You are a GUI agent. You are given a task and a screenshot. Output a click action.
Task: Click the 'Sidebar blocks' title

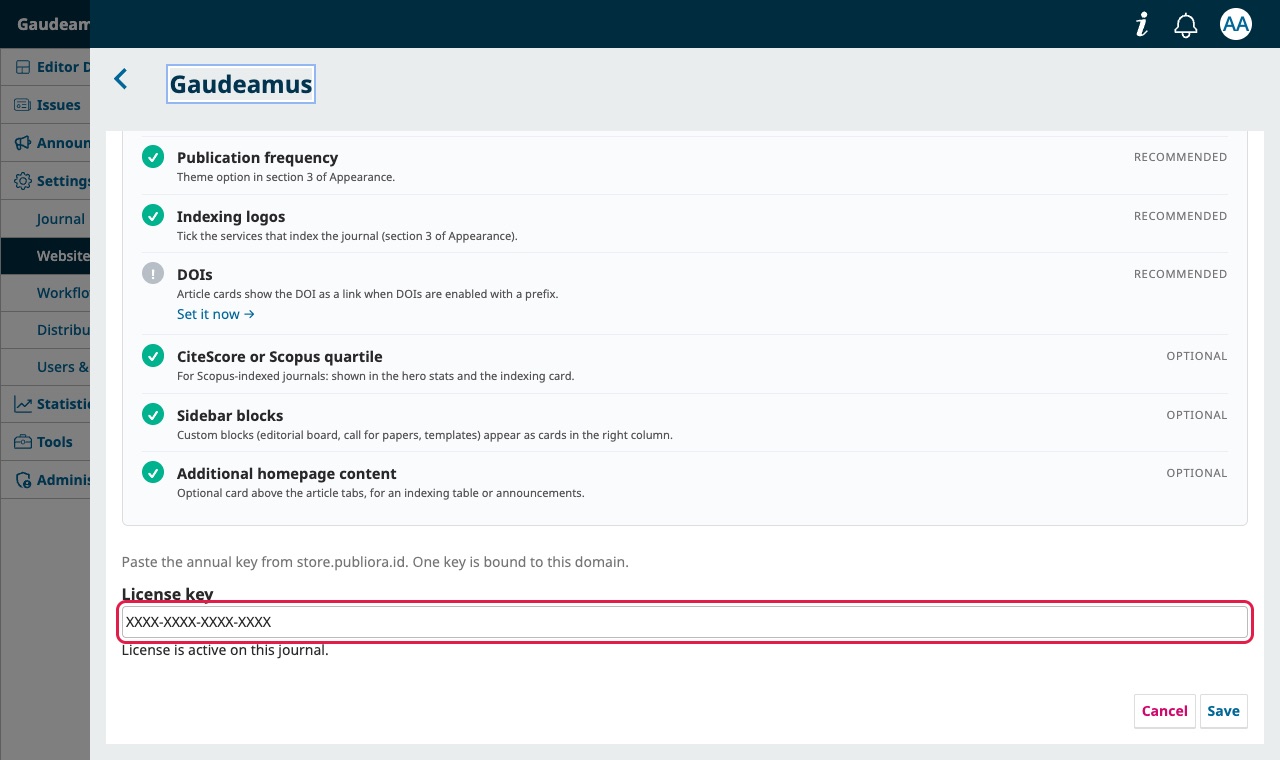click(230, 416)
